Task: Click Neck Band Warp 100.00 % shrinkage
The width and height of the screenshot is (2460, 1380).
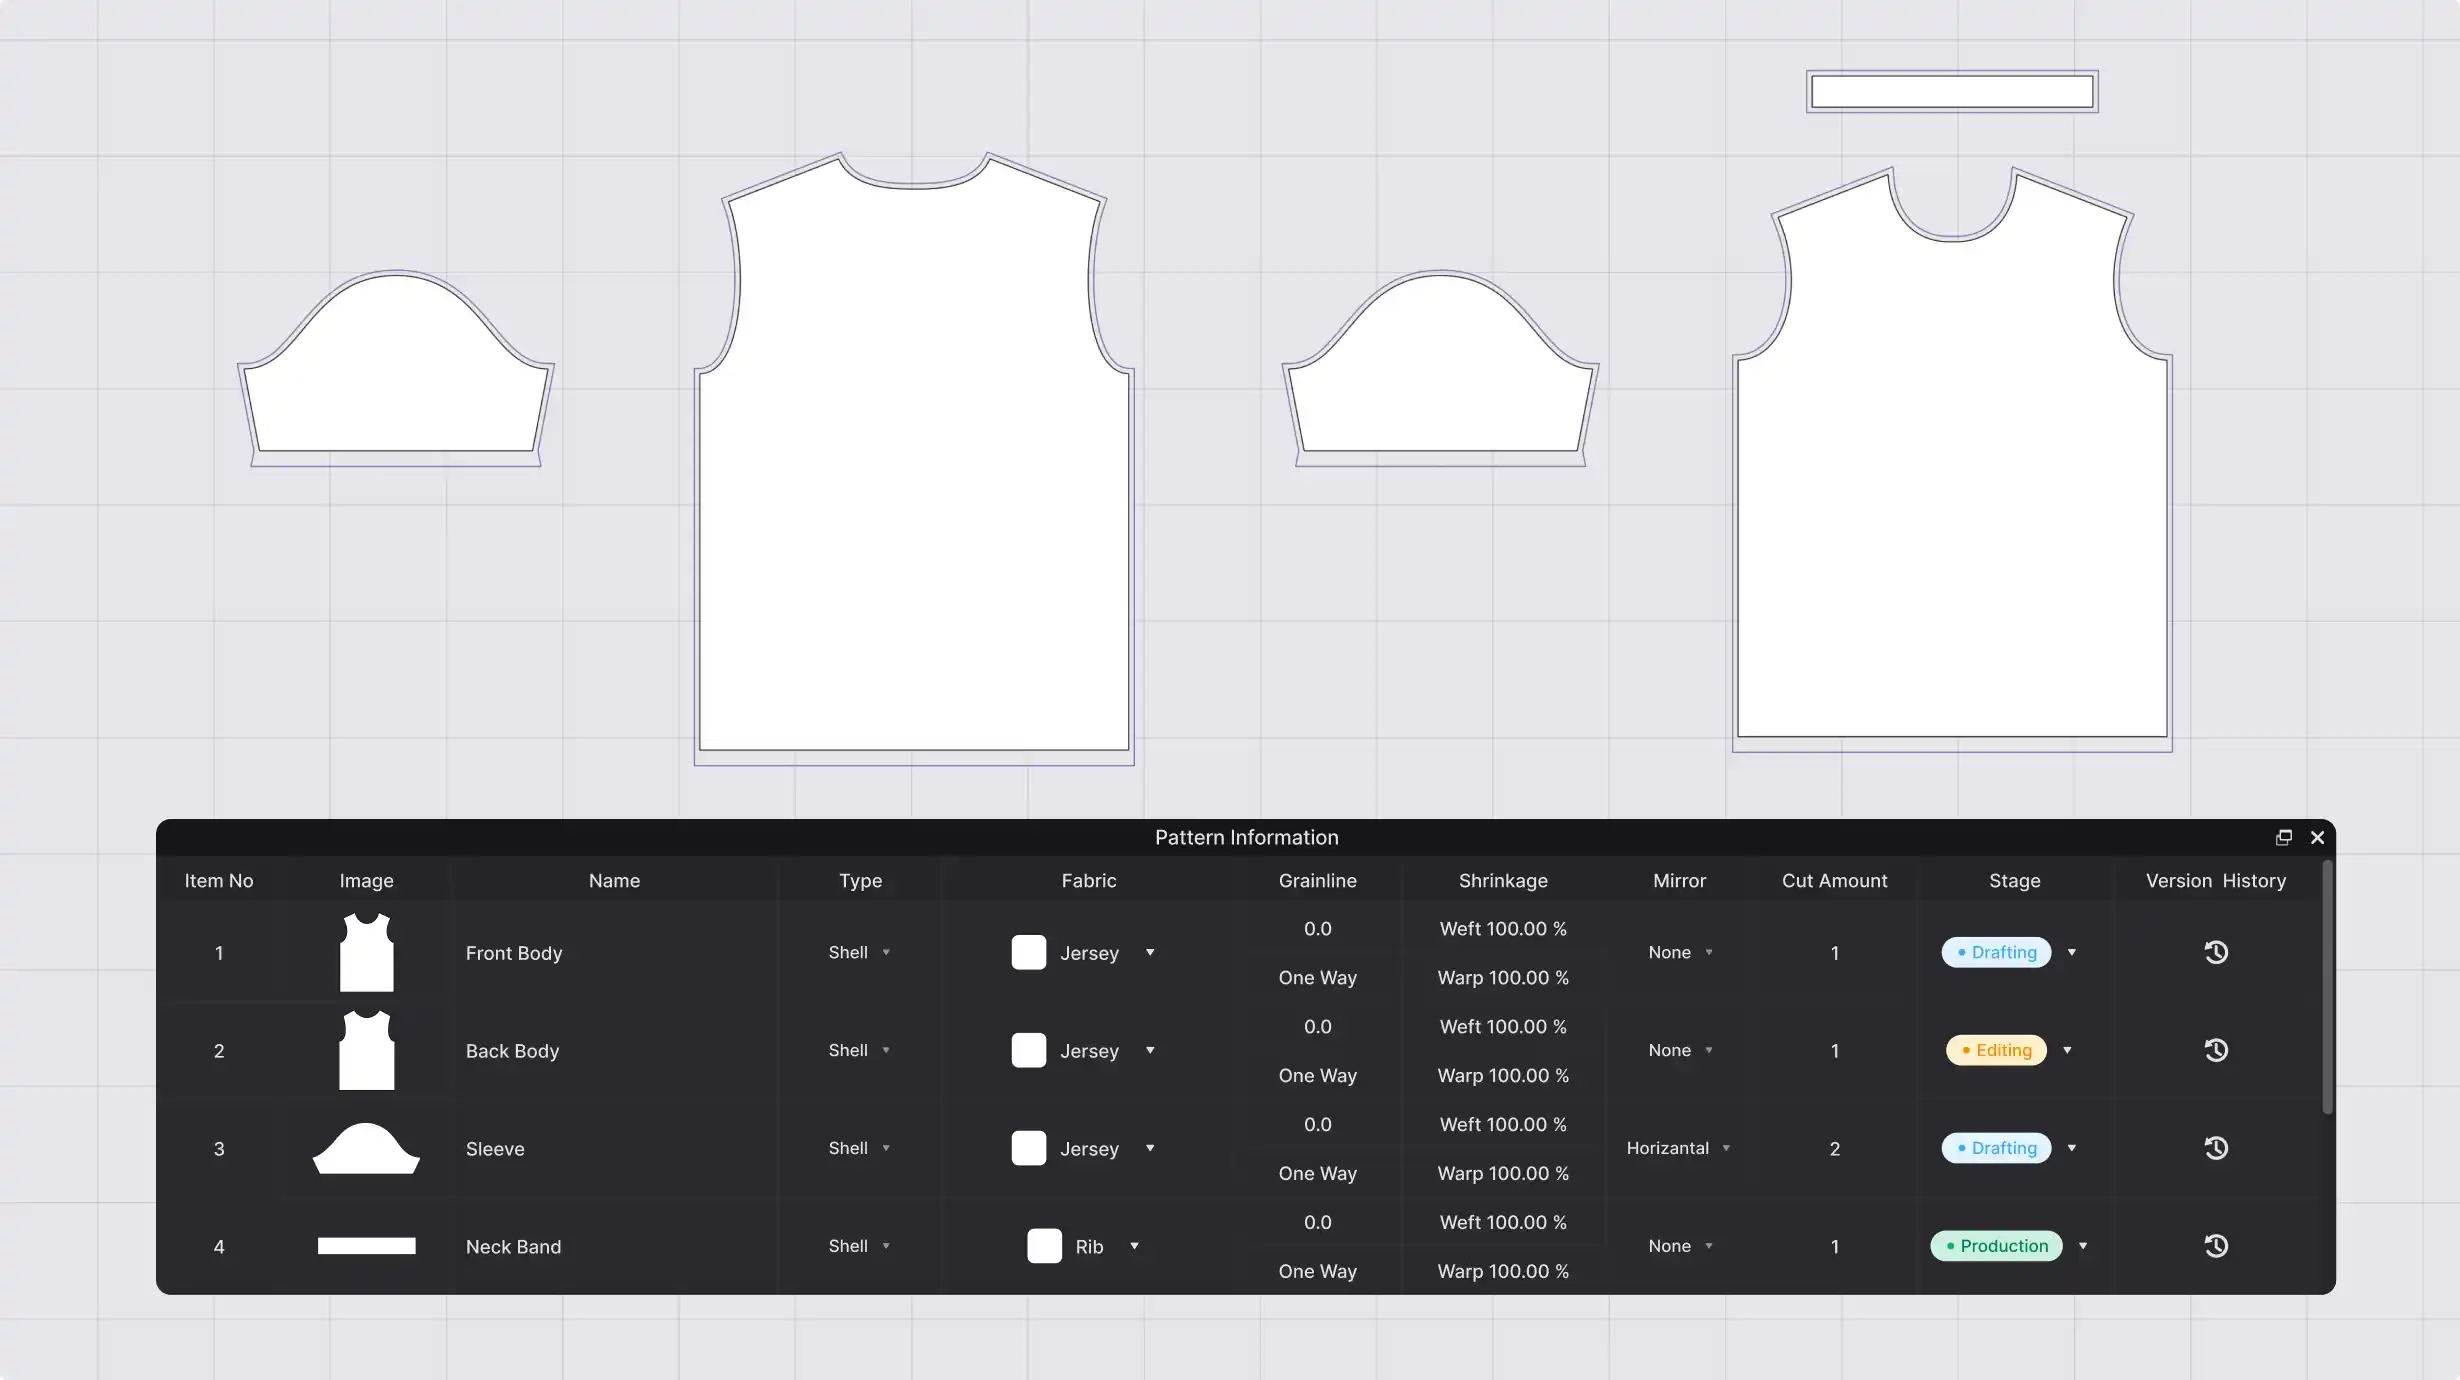Action: (1503, 1272)
